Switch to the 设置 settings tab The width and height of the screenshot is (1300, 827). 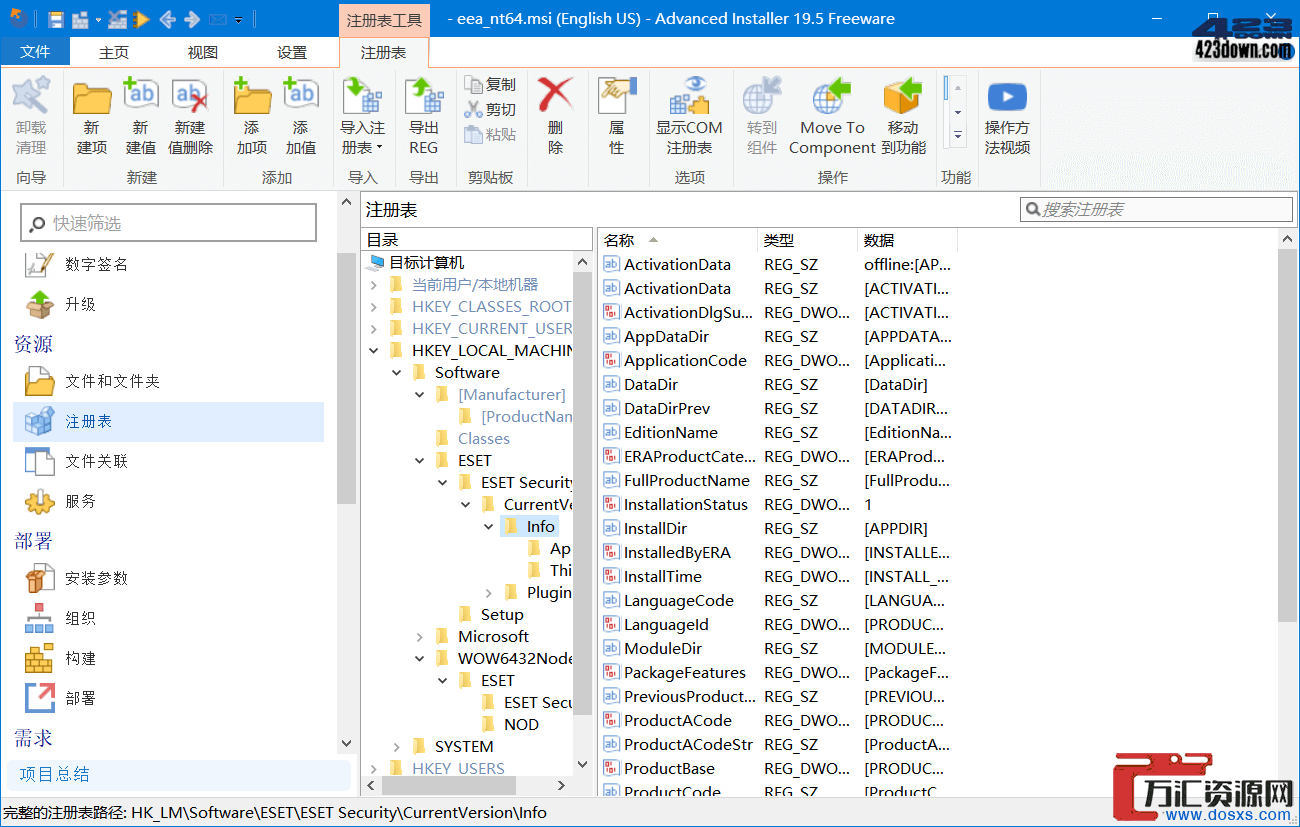292,52
